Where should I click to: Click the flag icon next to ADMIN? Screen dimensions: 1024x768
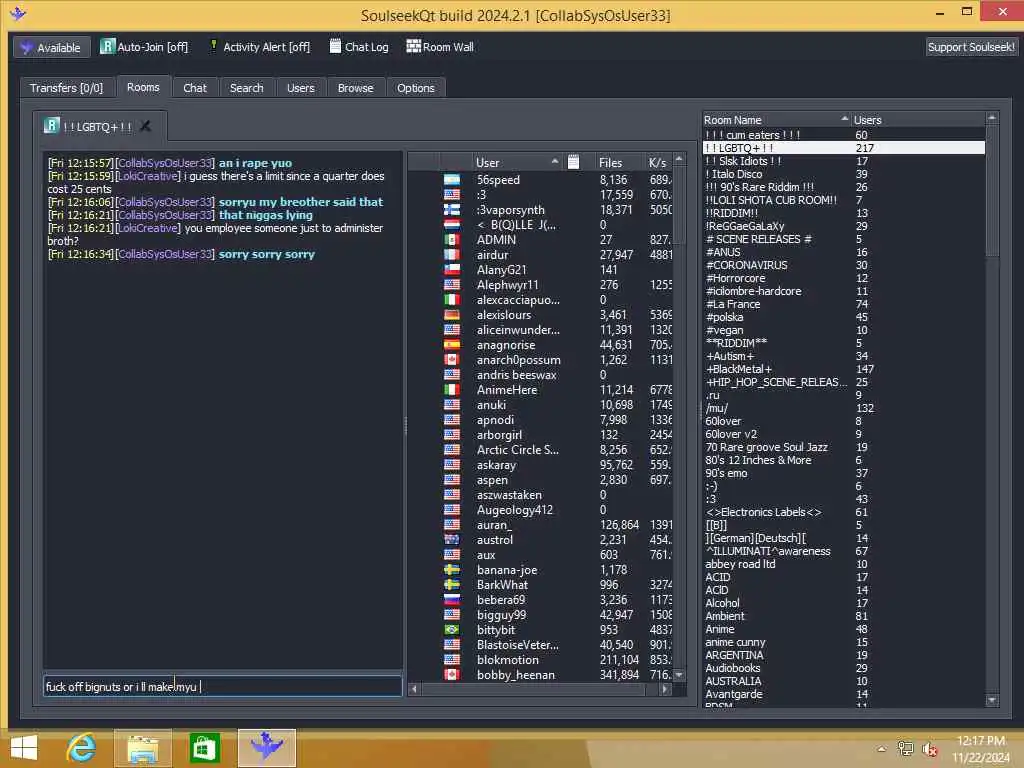coord(452,240)
